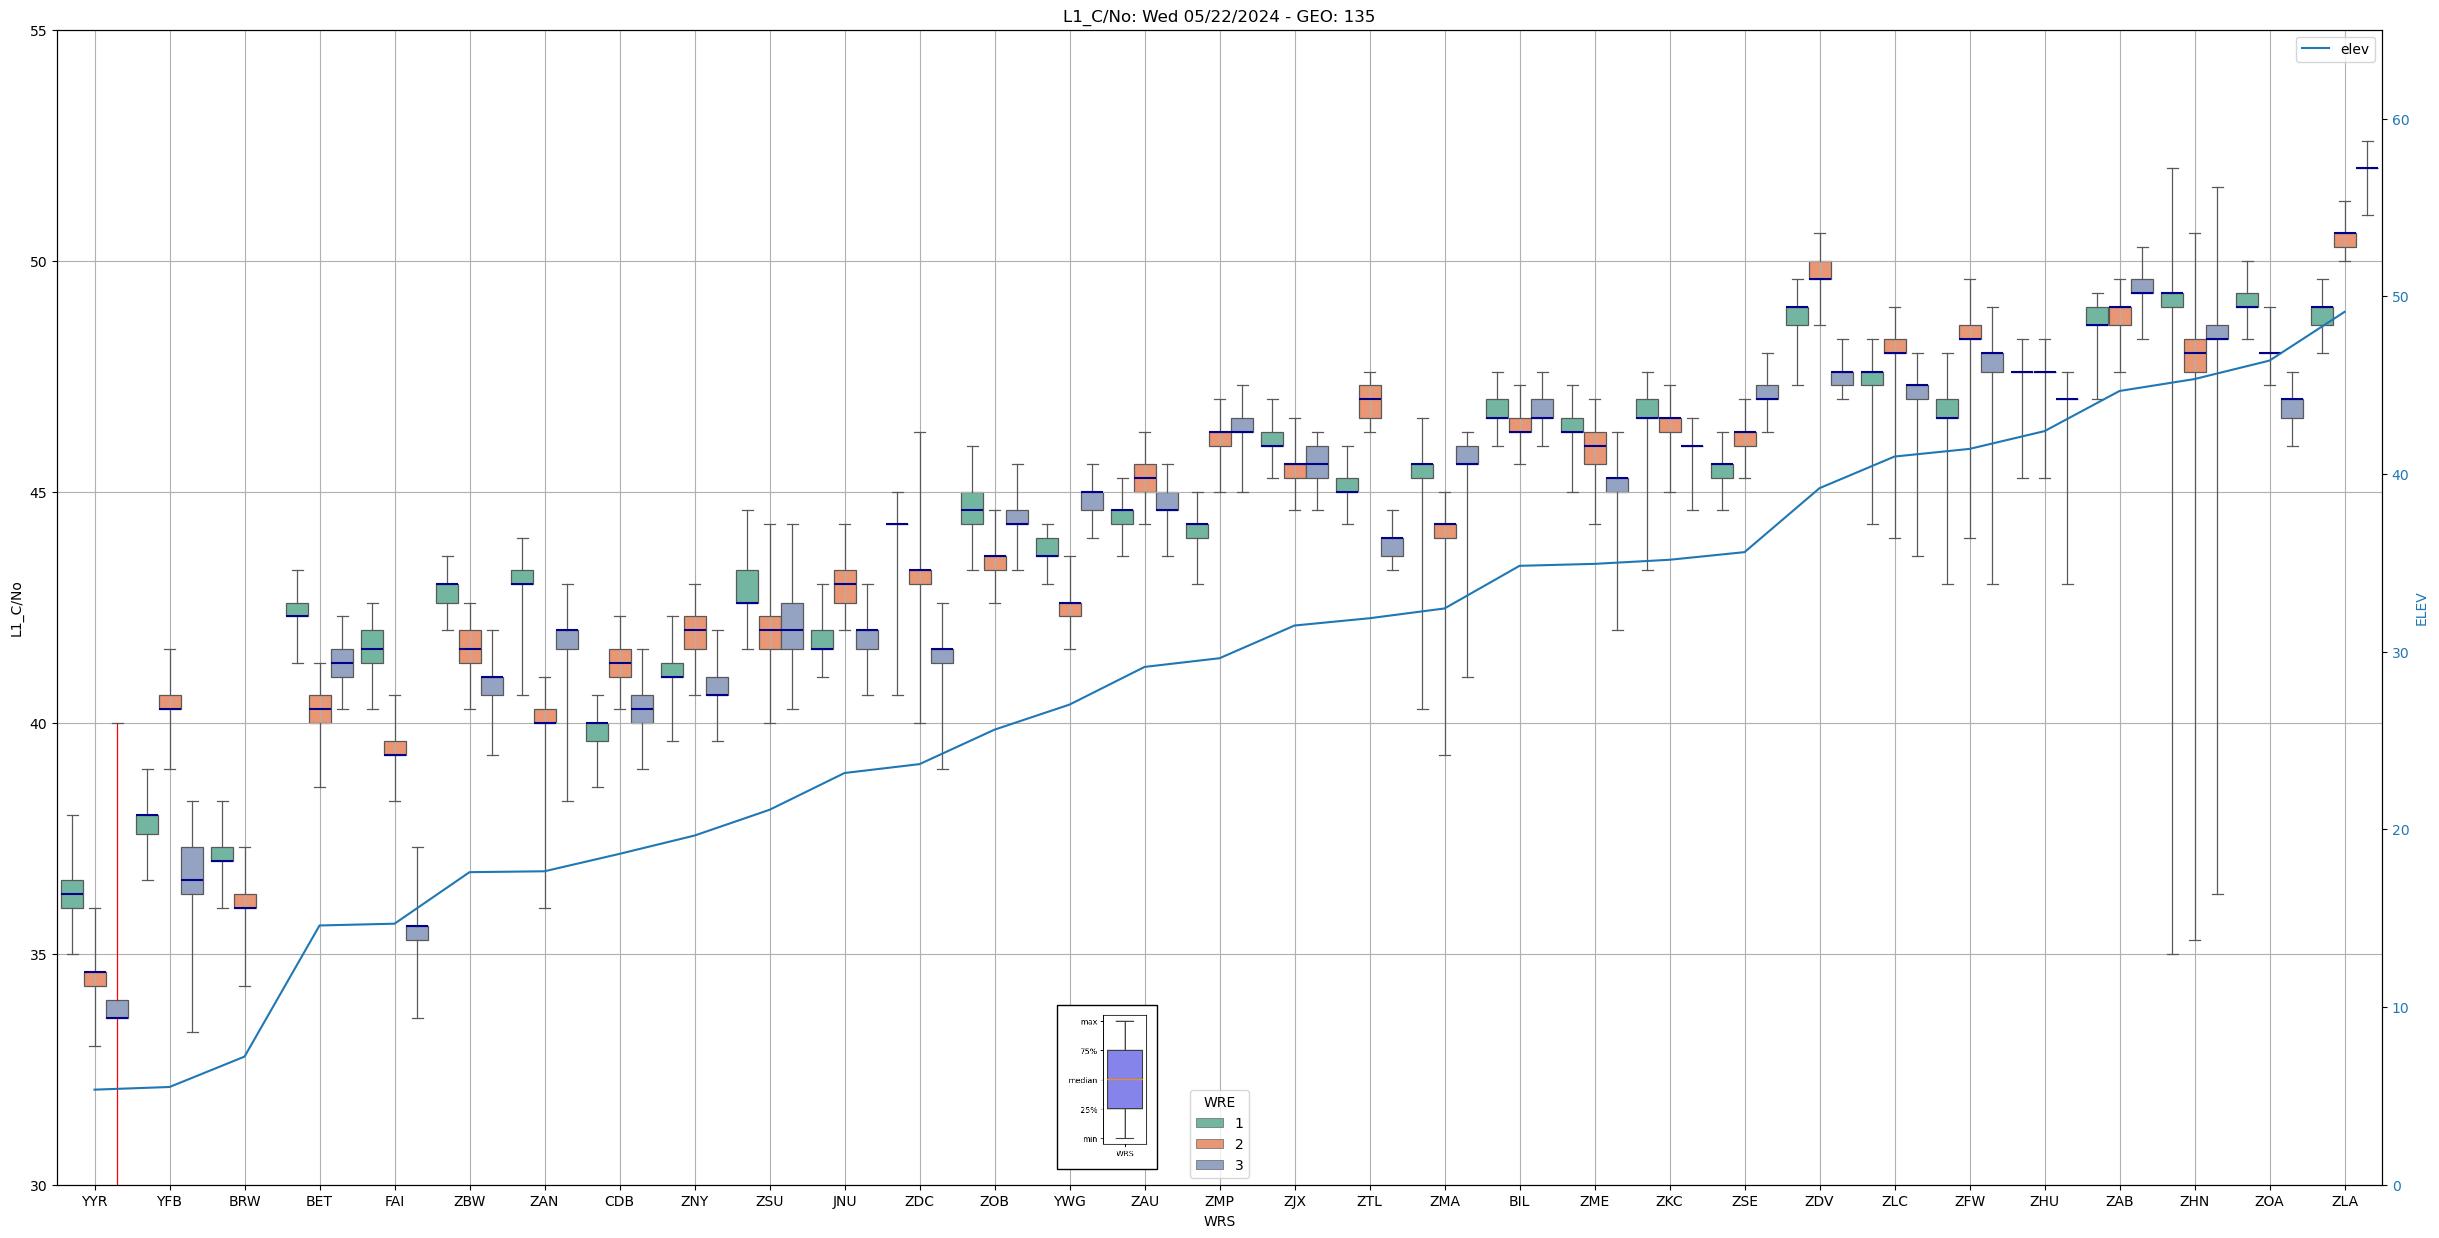Image resolution: width=2439 pixels, height=1238 pixels.
Task: Click the ZOB x-axis label
Action: click(x=995, y=1201)
